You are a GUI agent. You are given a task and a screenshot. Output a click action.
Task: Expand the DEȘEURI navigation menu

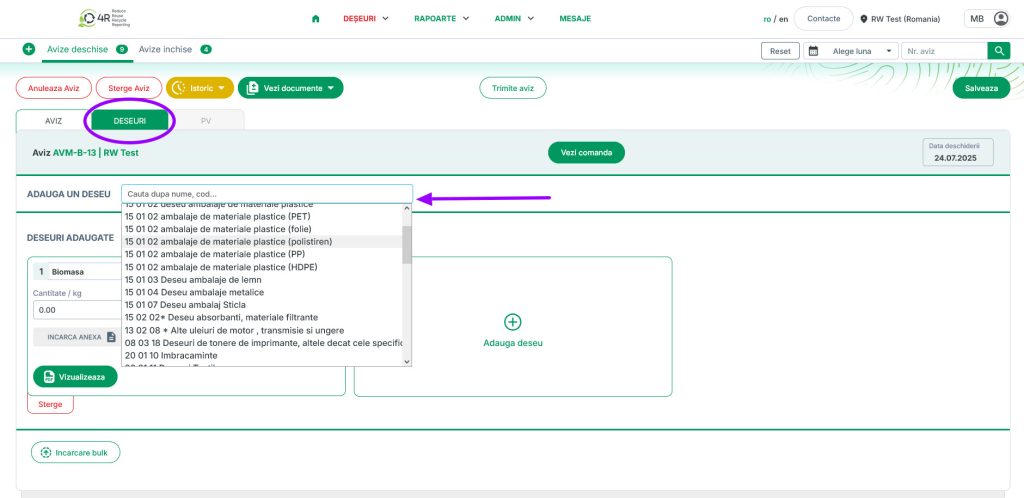pyautogui.click(x=365, y=18)
